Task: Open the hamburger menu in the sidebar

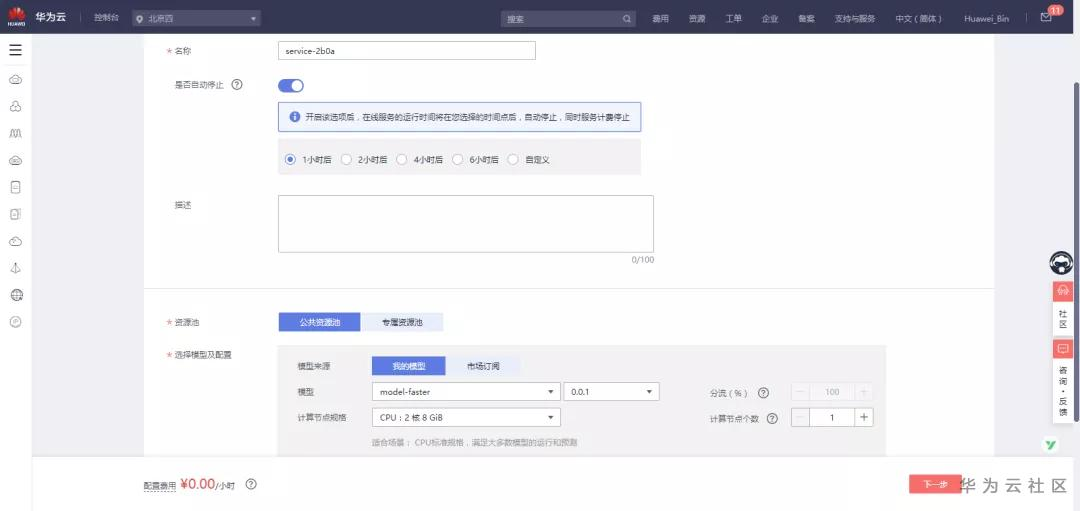Action: click(15, 50)
